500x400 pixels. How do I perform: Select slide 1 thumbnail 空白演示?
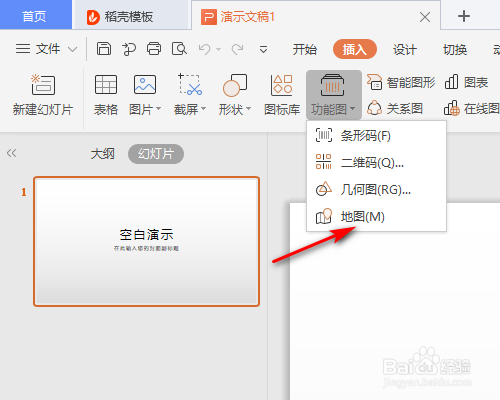[x=146, y=241]
